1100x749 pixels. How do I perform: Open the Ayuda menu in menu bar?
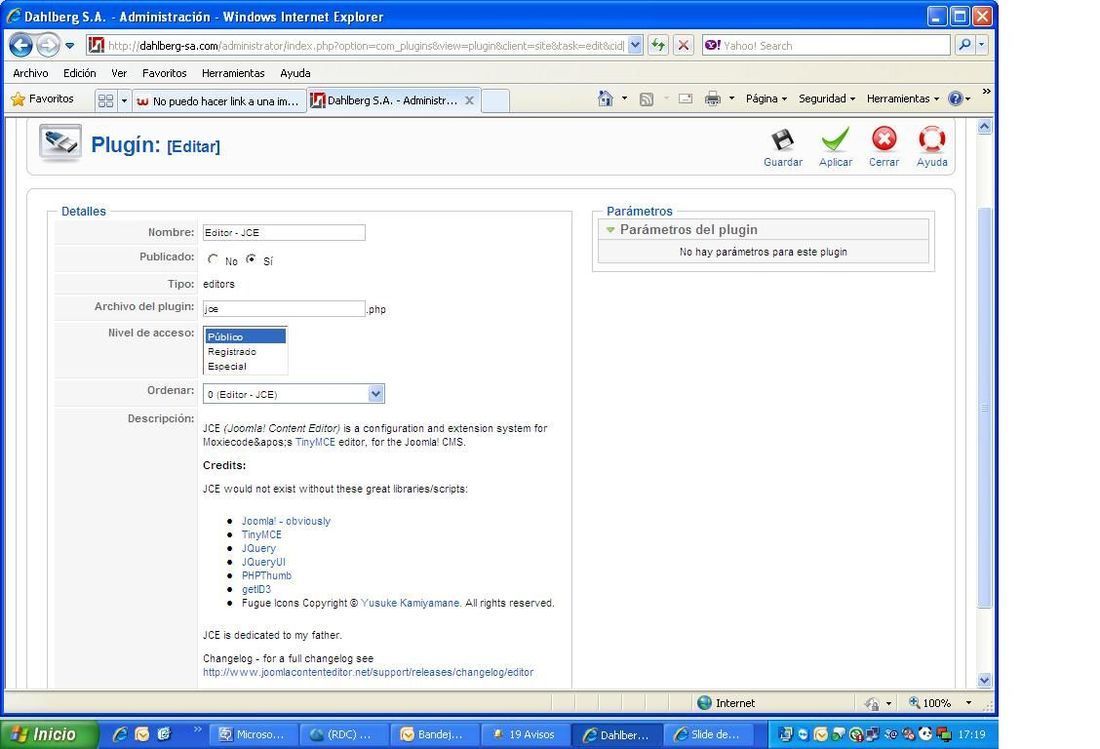pos(295,73)
